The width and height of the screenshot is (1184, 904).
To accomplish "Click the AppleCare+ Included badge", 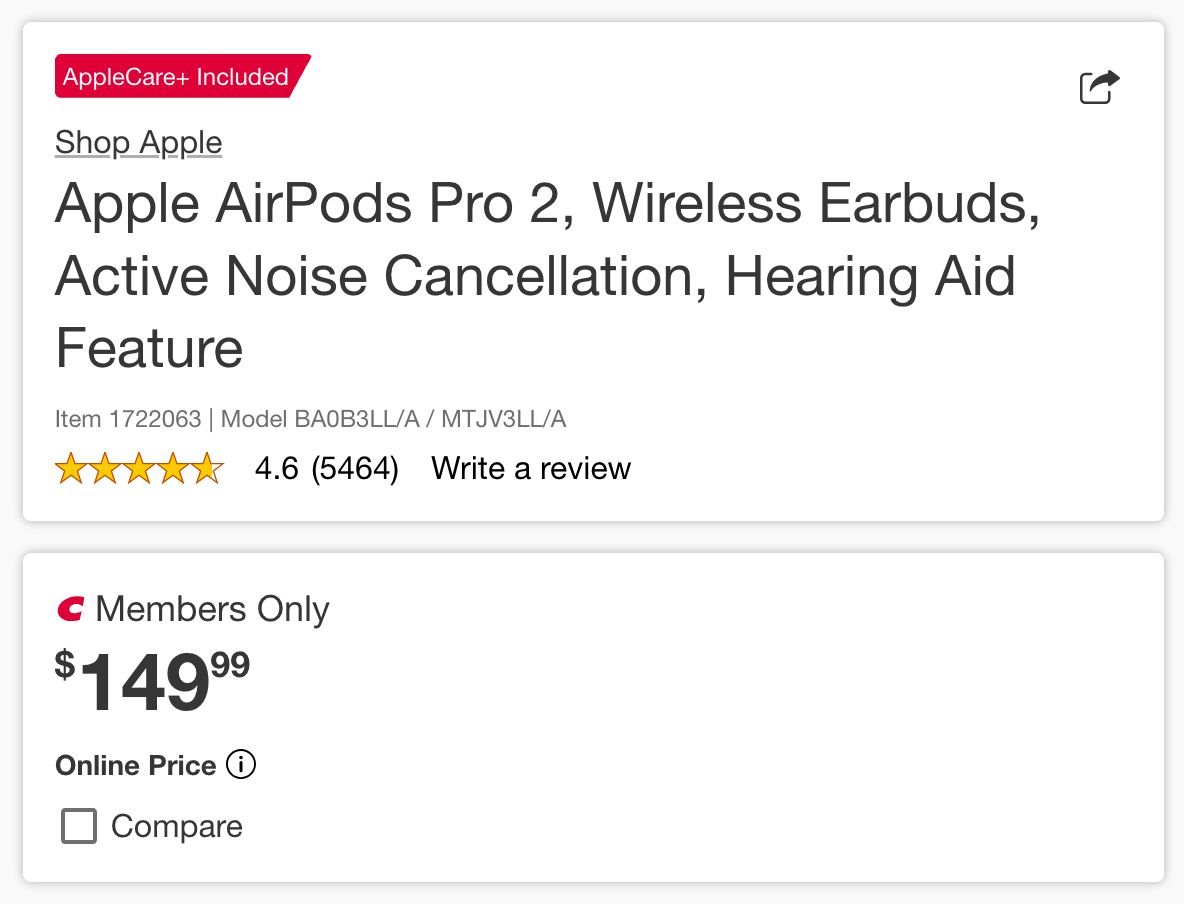I will 176,77.
